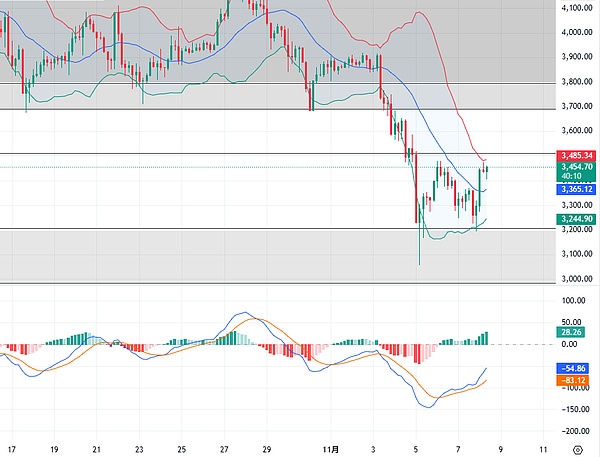Screen dimensions: 600x457
Task: Click the 40:10 candle countdown timer
Action: pyautogui.click(x=577, y=175)
